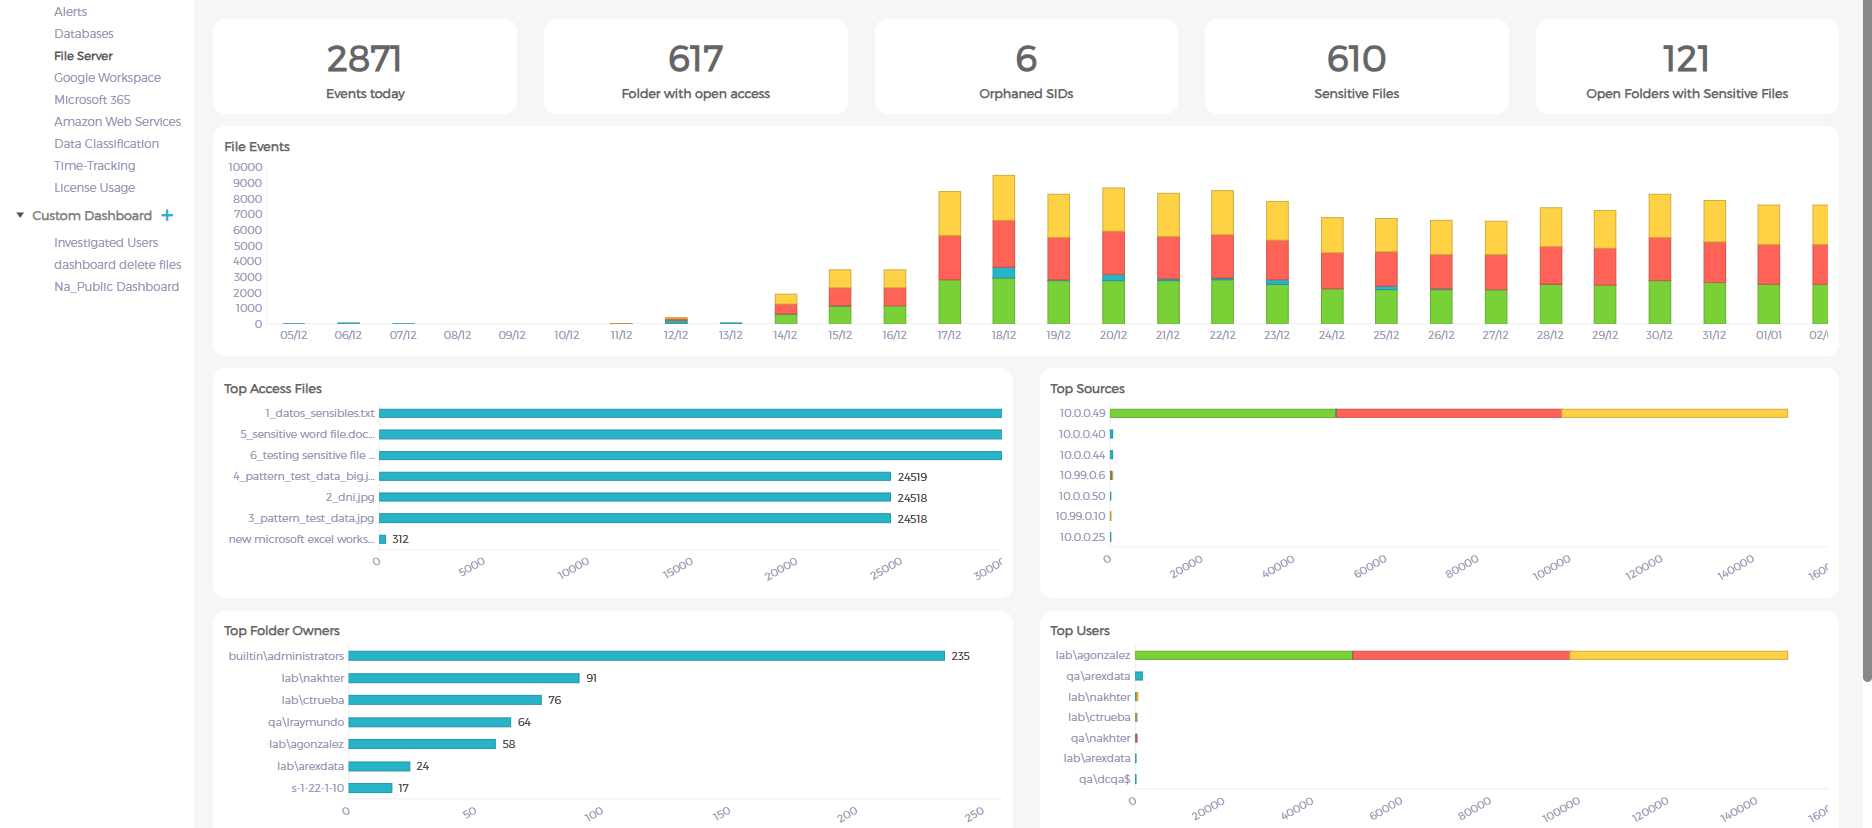The height and width of the screenshot is (828, 1872).
Task: Open Data Classification page
Action: (x=106, y=144)
